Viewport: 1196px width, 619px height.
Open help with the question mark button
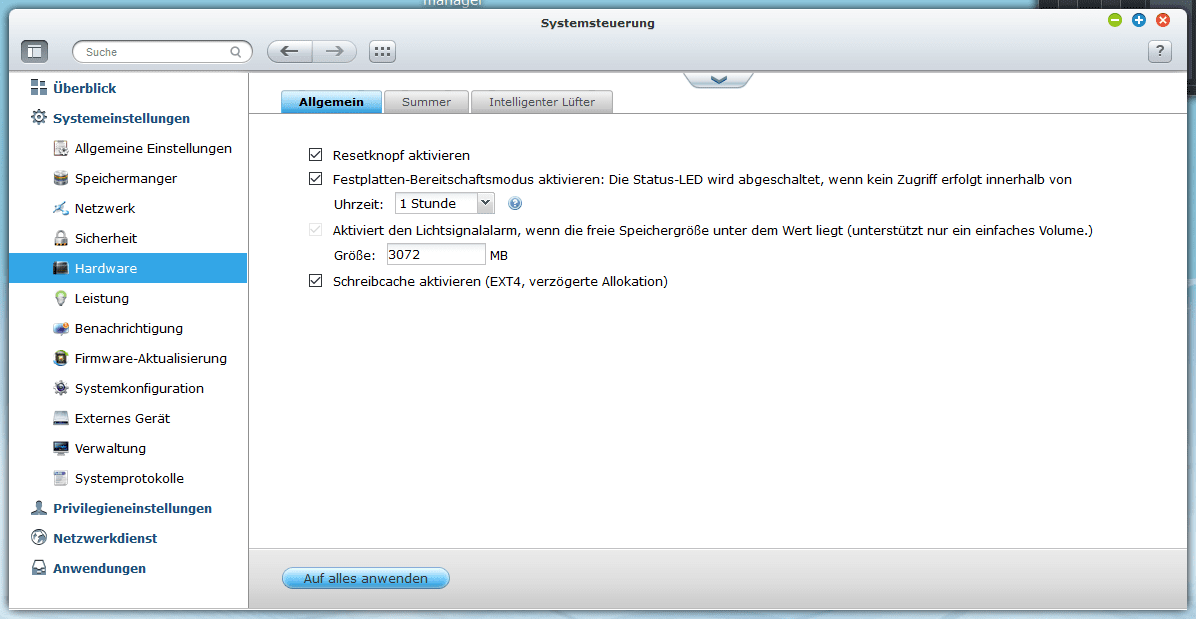(1159, 51)
